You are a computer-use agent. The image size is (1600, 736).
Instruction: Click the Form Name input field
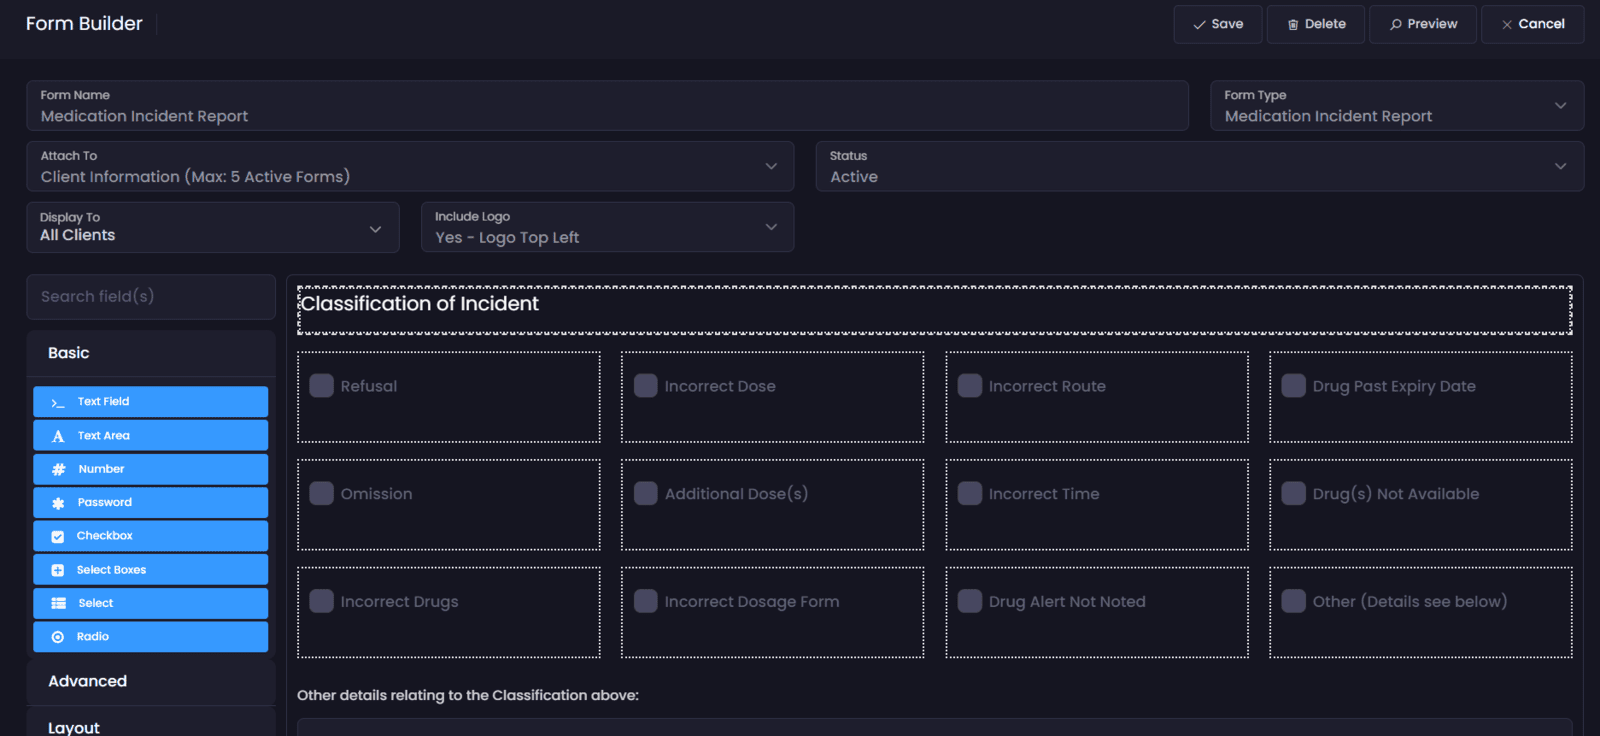pos(608,106)
